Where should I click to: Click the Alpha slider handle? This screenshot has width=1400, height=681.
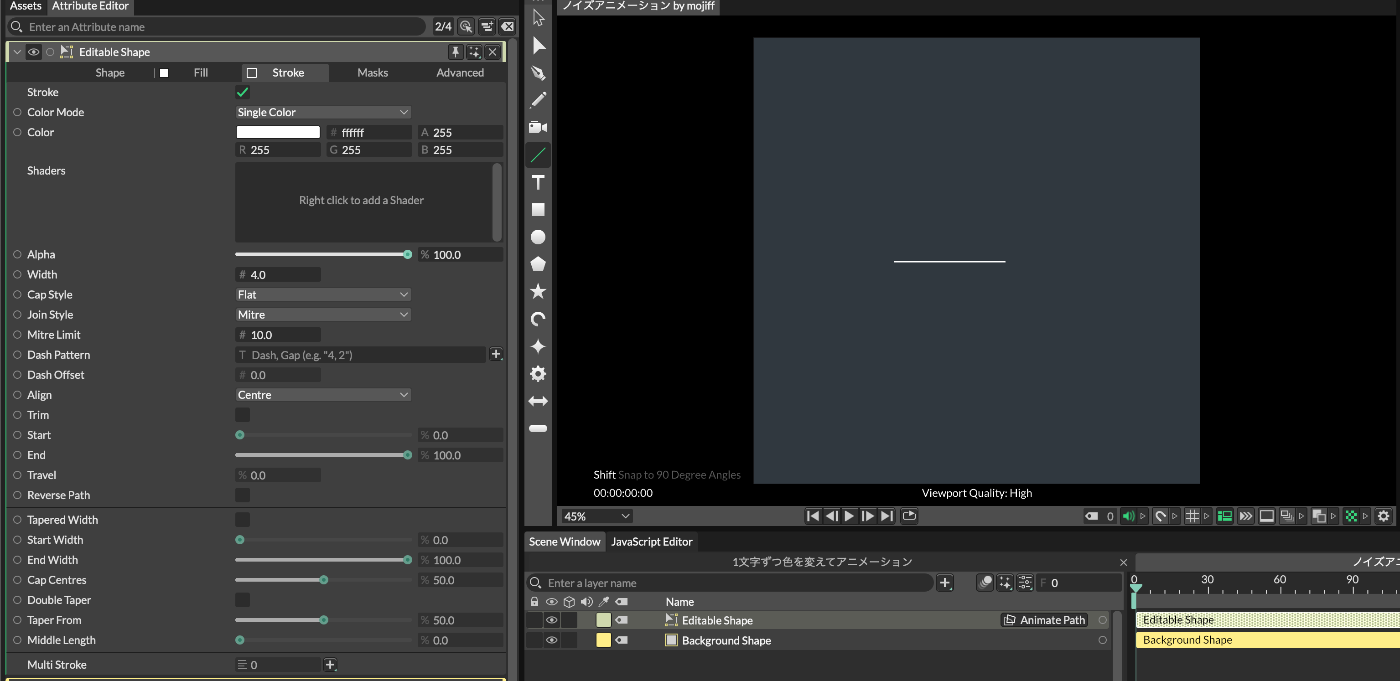coord(407,255)
